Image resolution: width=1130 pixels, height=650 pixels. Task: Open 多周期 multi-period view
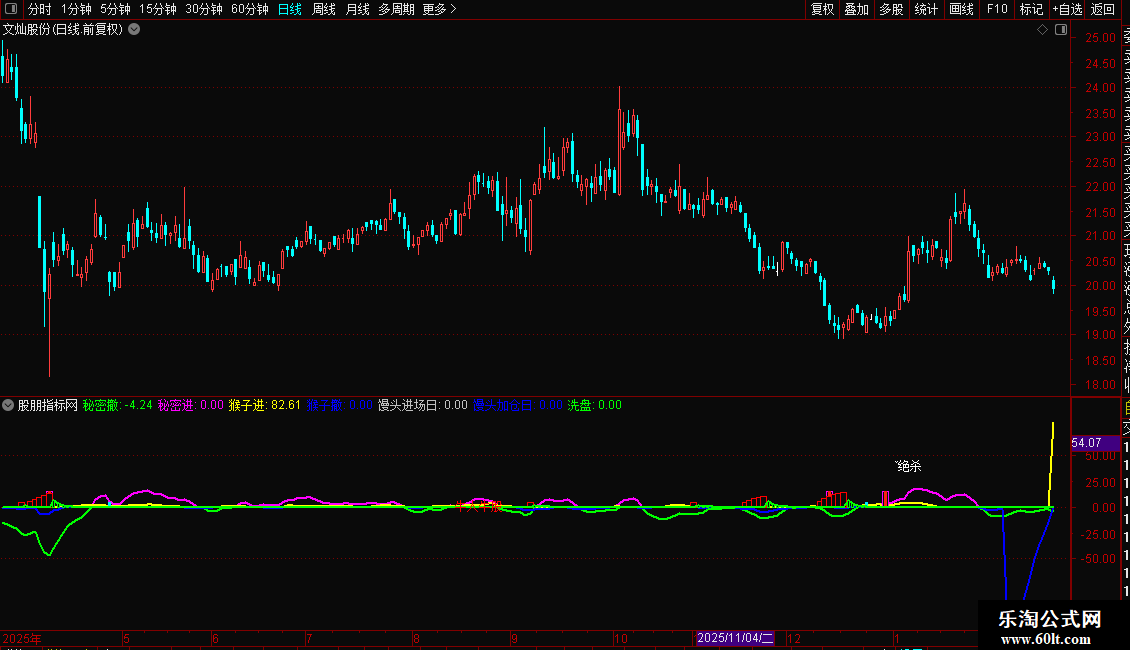coord(396,9)
